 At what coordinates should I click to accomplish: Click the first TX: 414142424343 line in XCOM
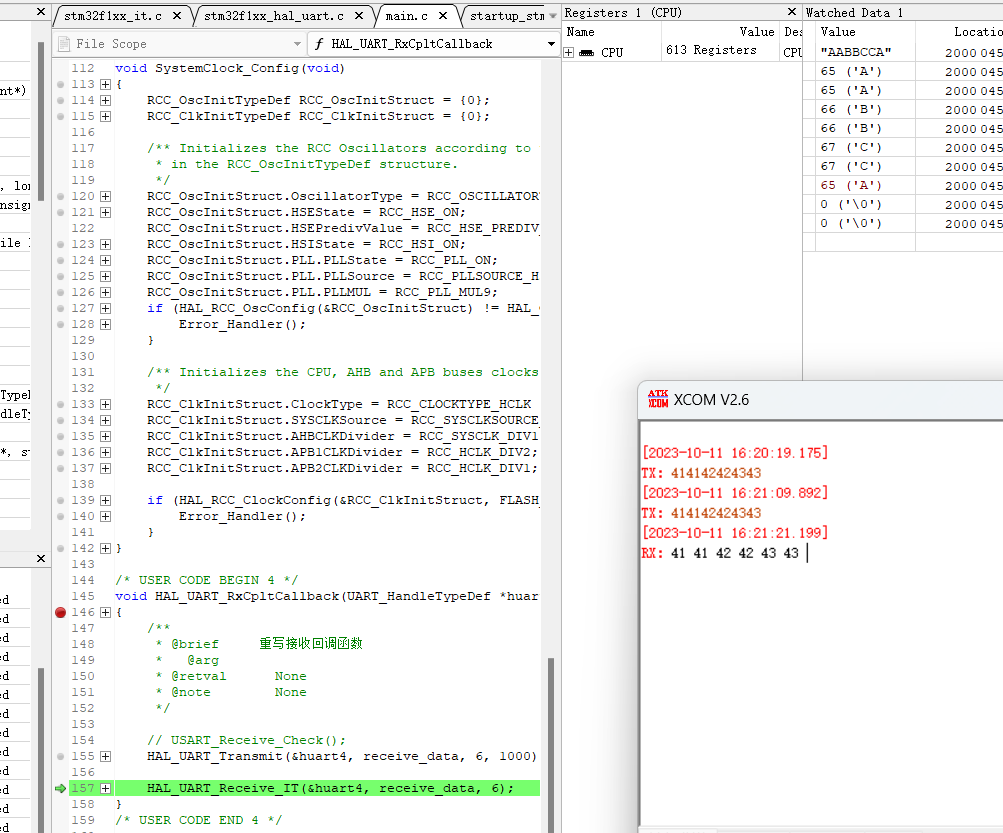[x=701, y=473]
